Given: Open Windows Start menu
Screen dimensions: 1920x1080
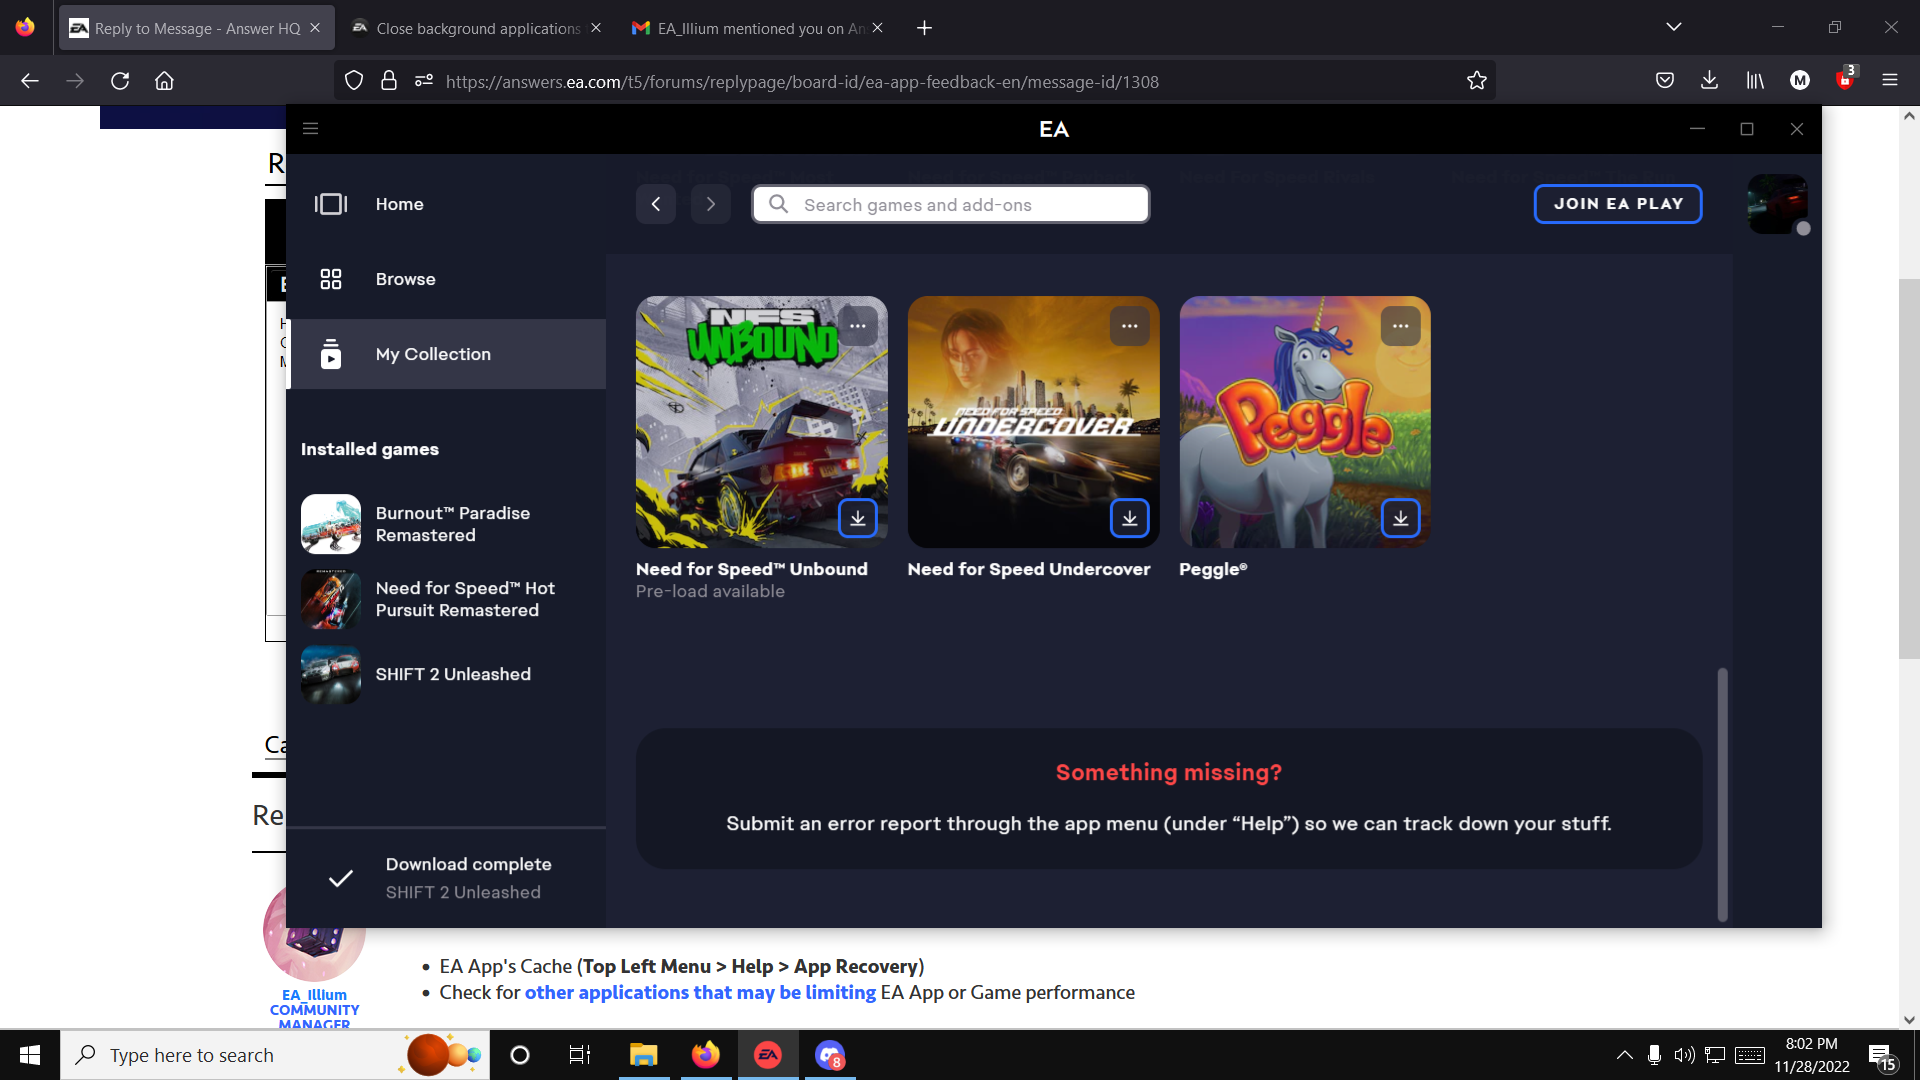Looking at the screenshot, I should 30,1055.
